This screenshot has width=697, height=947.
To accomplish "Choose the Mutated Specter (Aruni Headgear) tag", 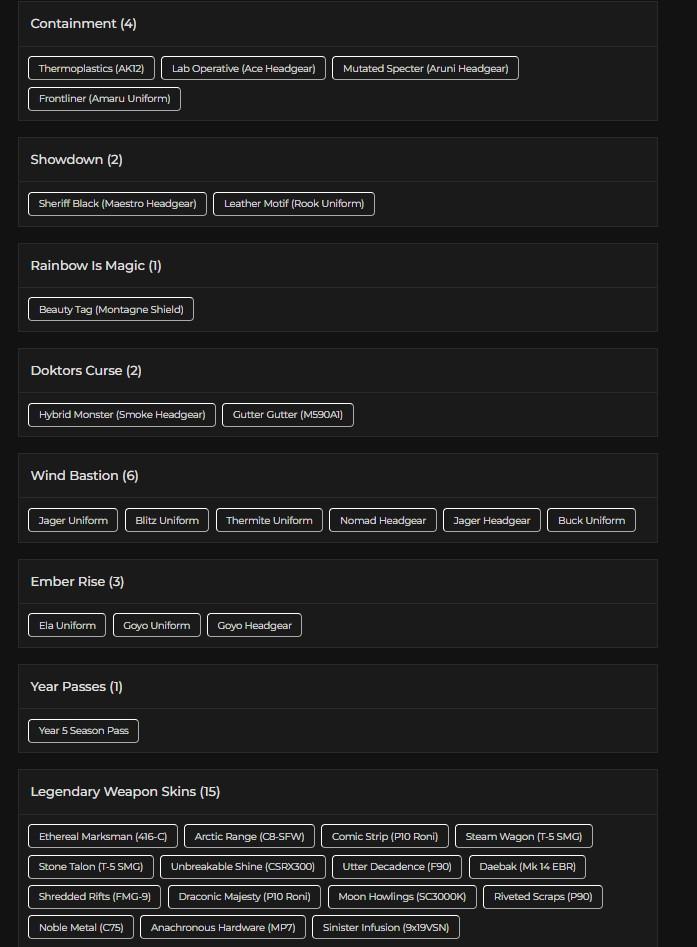I will coord(425,69).
